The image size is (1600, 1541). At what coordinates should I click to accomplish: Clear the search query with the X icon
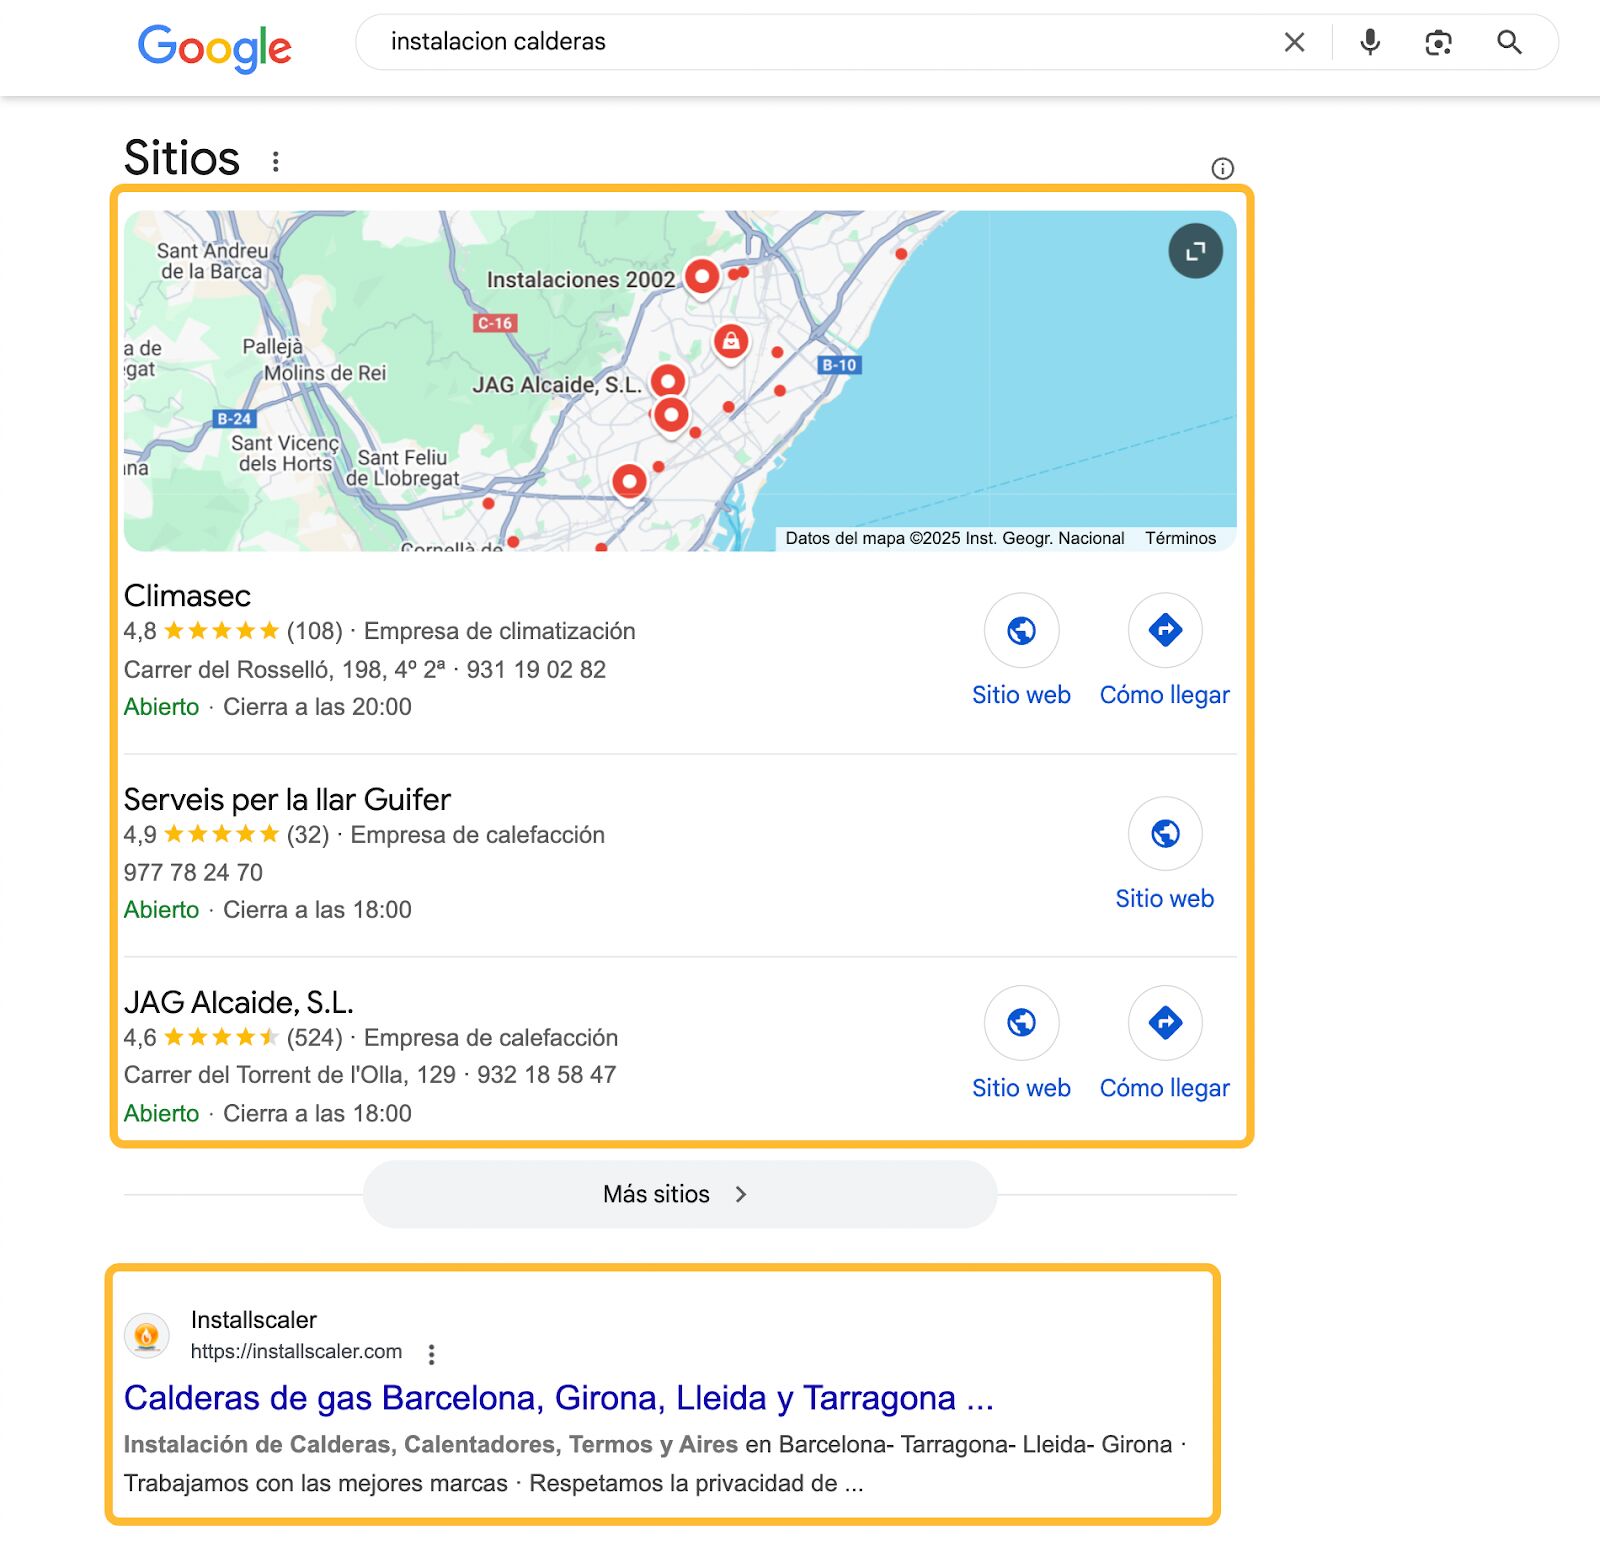(x=1294, y=42)
